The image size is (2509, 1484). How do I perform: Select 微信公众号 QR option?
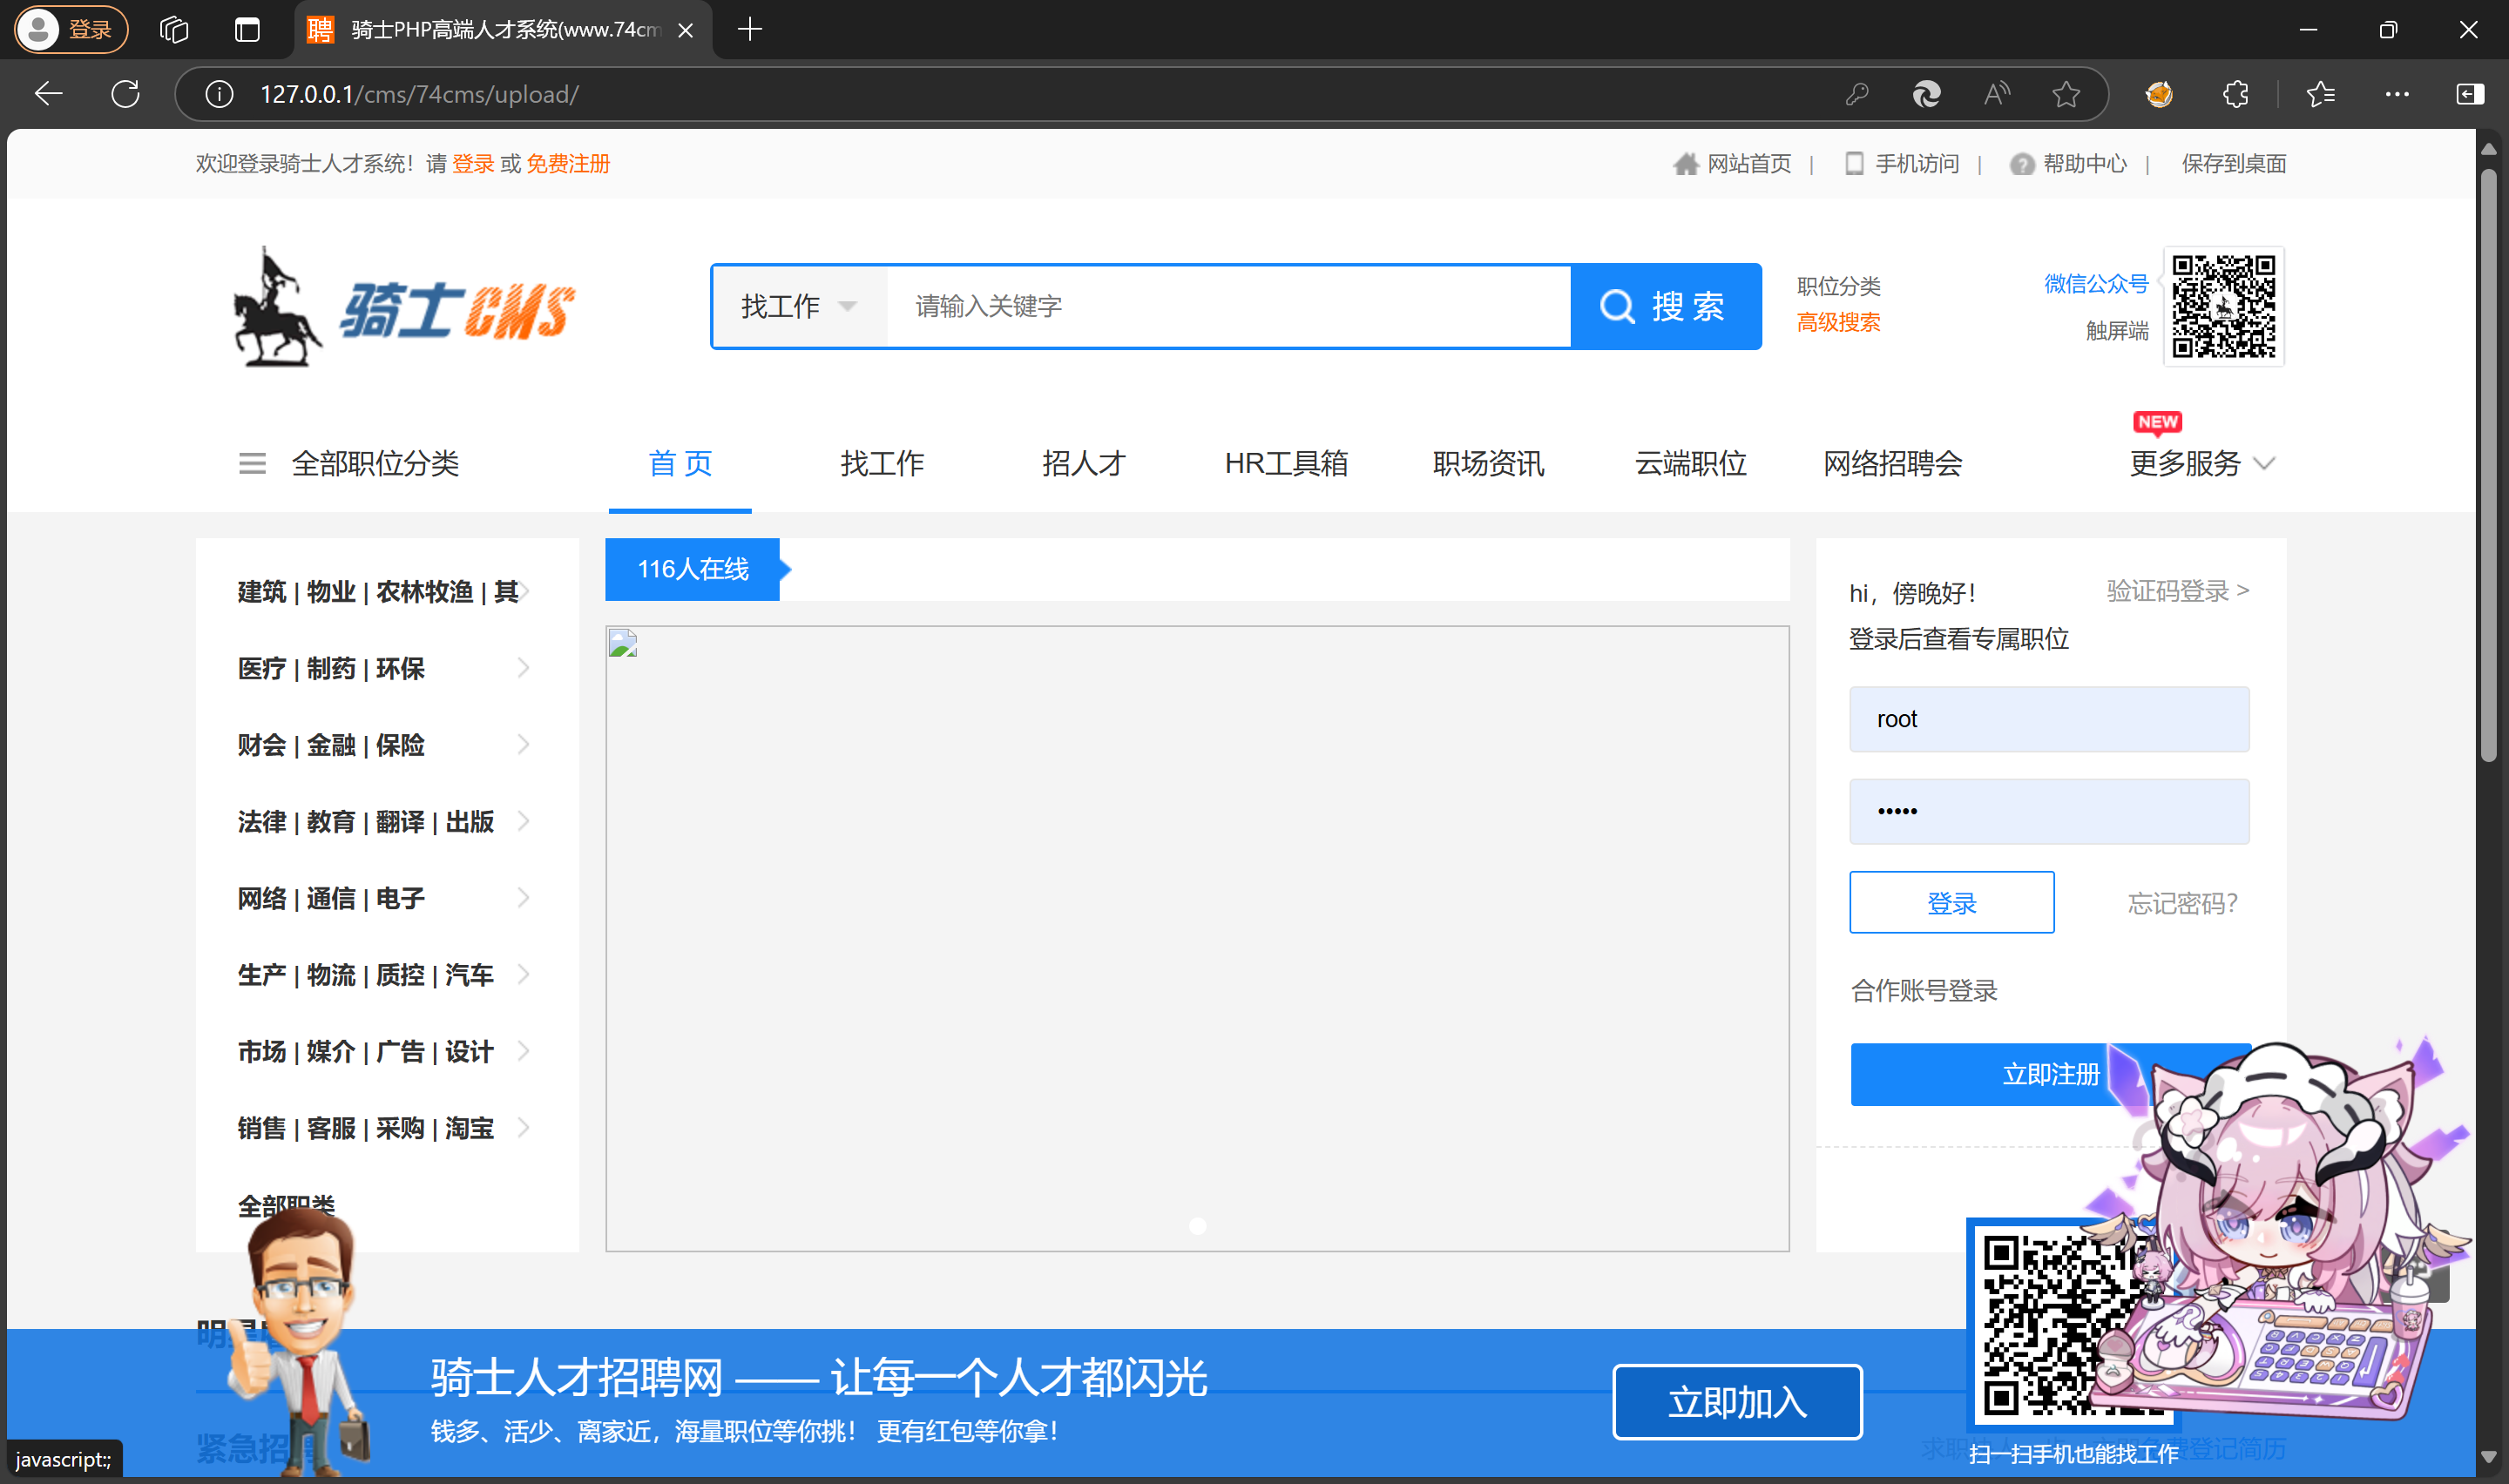[2095, 284]
